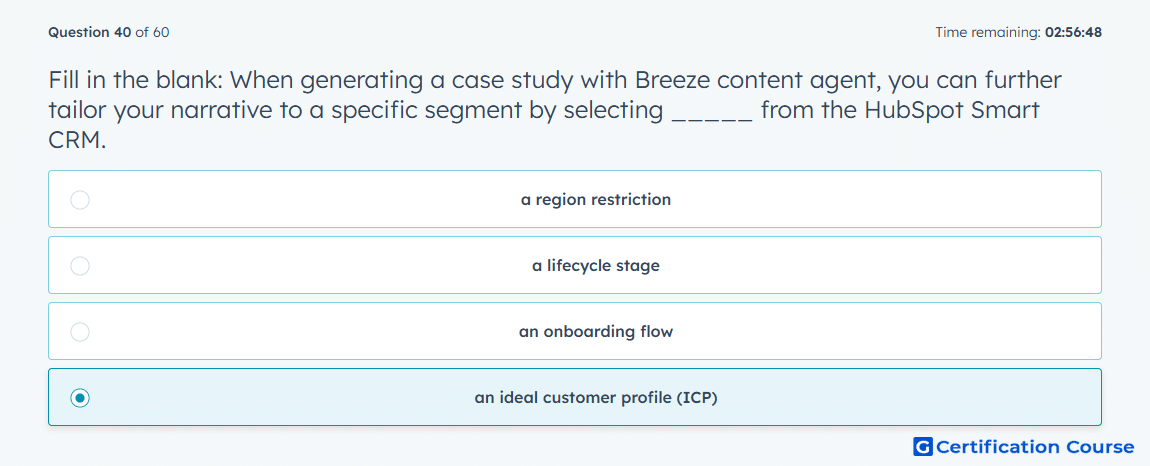Pick the 'an onboarding flow' radio button
Image resolution: width=1150 pixels, height=466 pixels.
coord(80,332)
